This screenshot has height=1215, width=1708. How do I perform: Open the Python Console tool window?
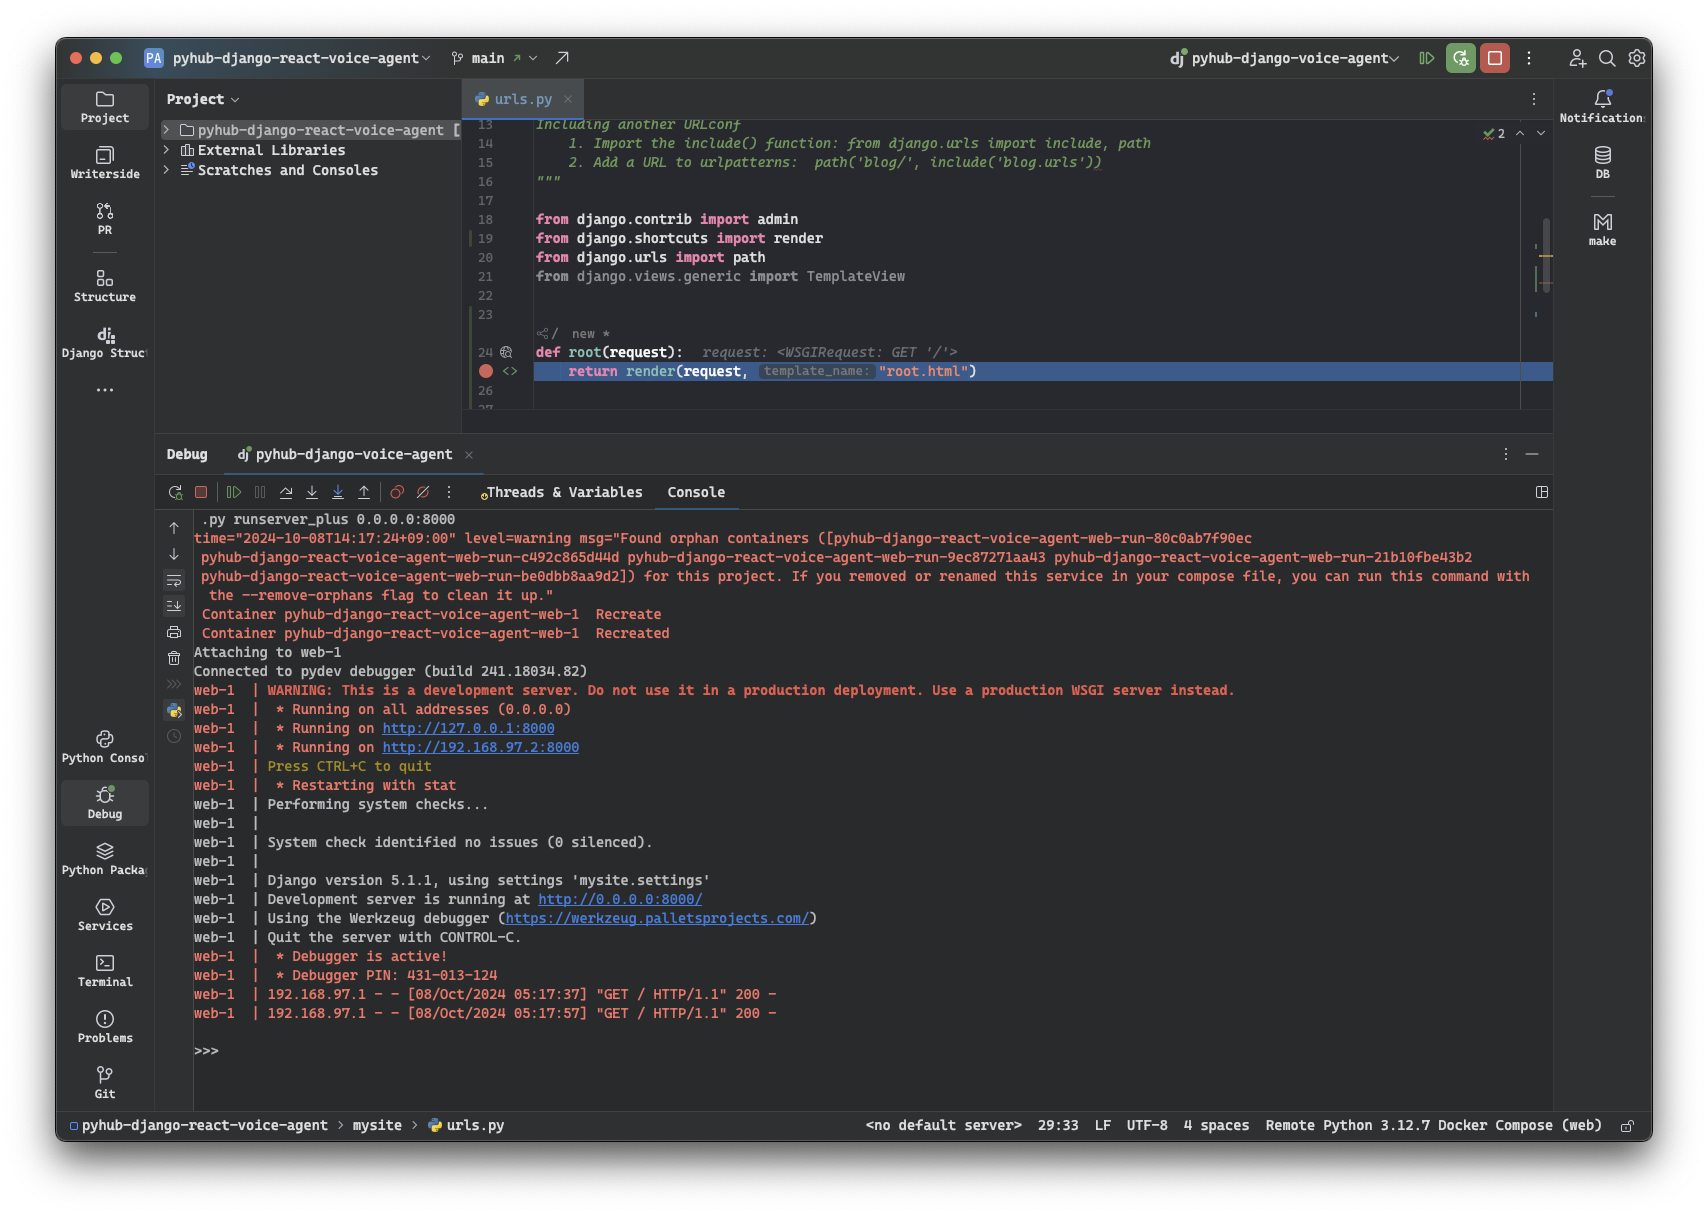tap(105, 746)
